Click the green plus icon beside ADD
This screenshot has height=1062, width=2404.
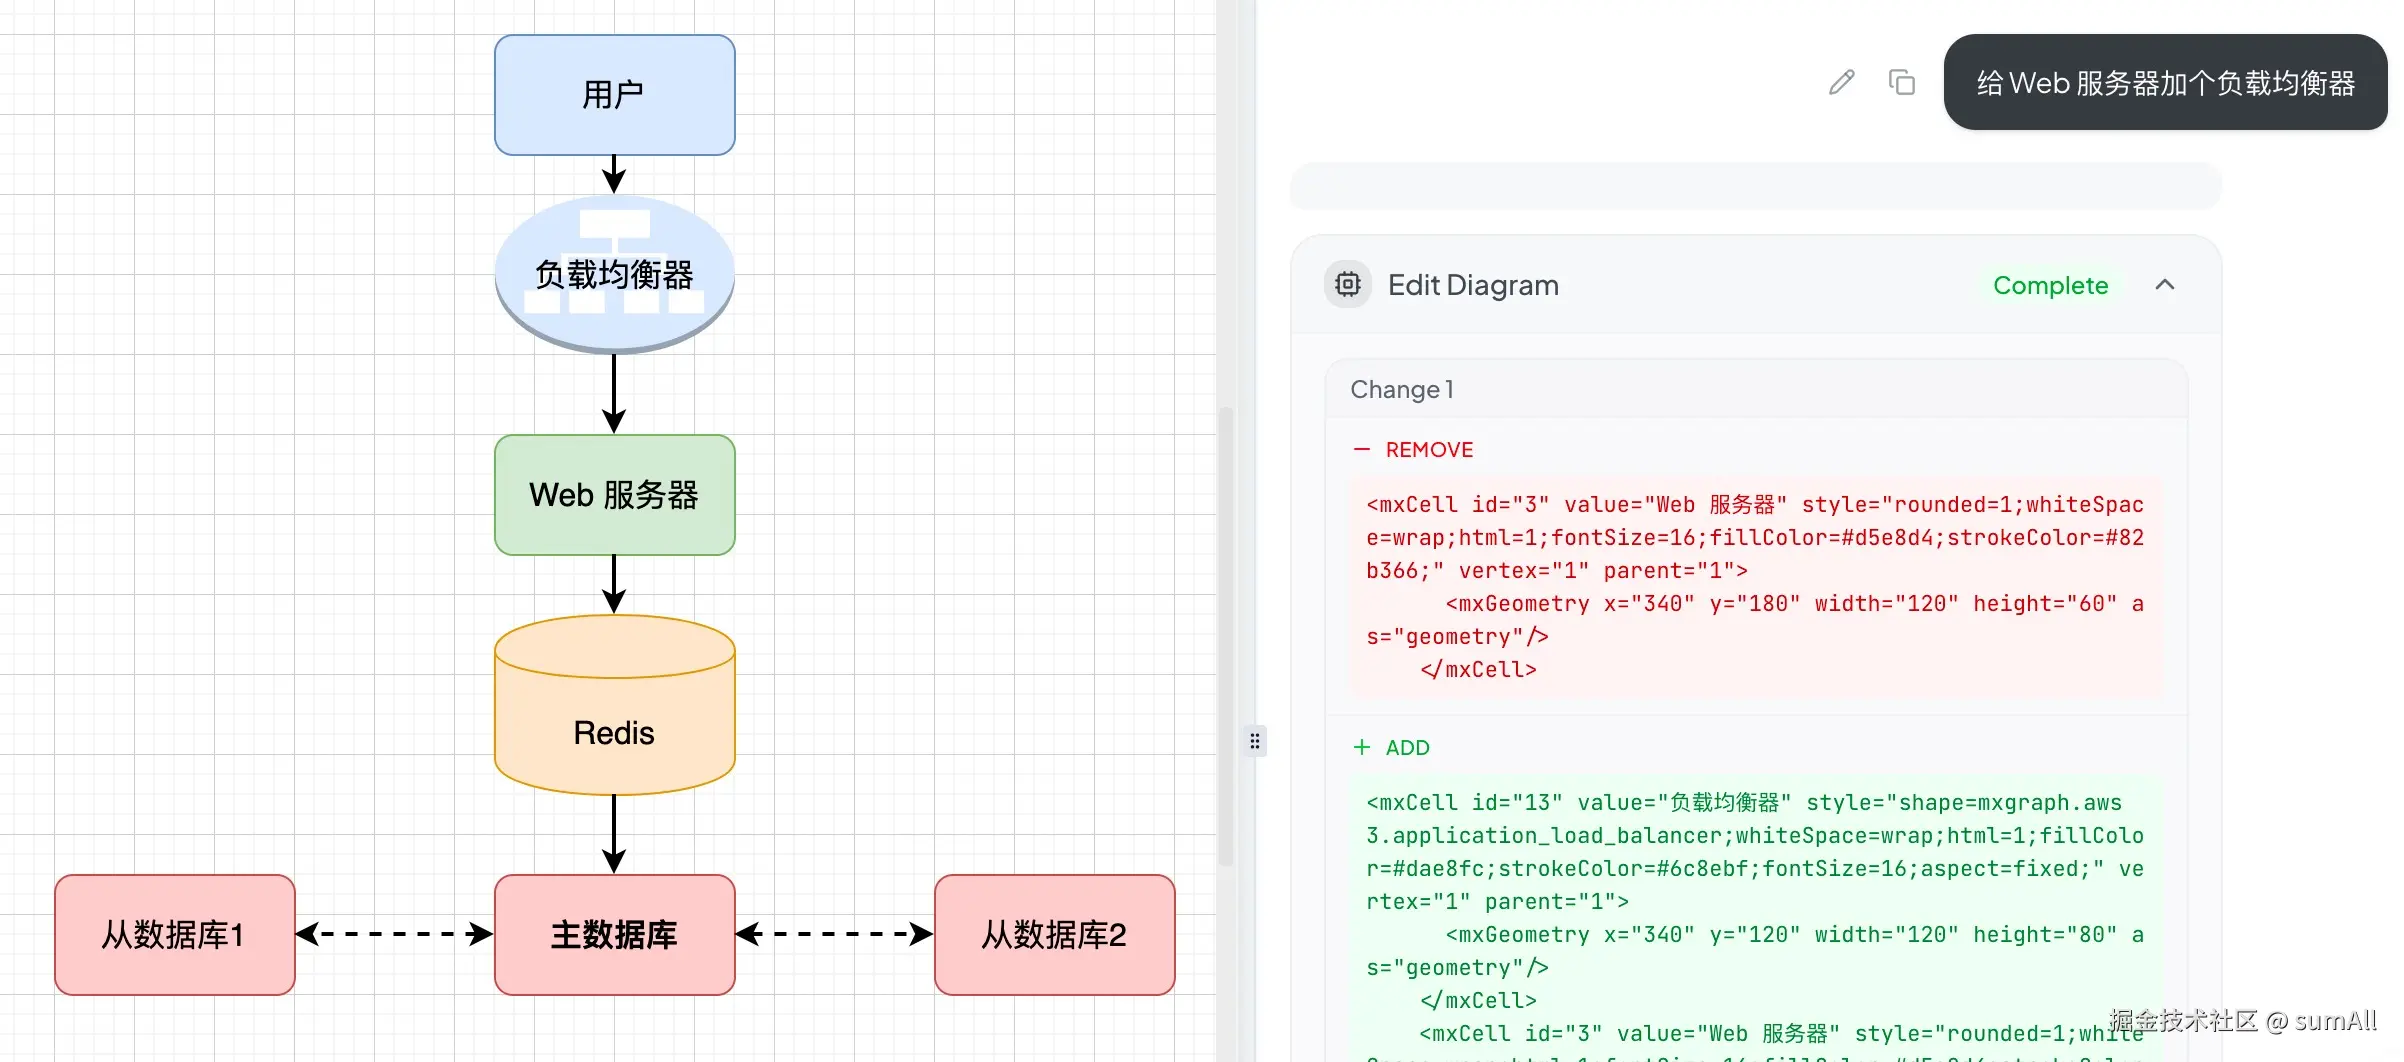coord(1361,748)
